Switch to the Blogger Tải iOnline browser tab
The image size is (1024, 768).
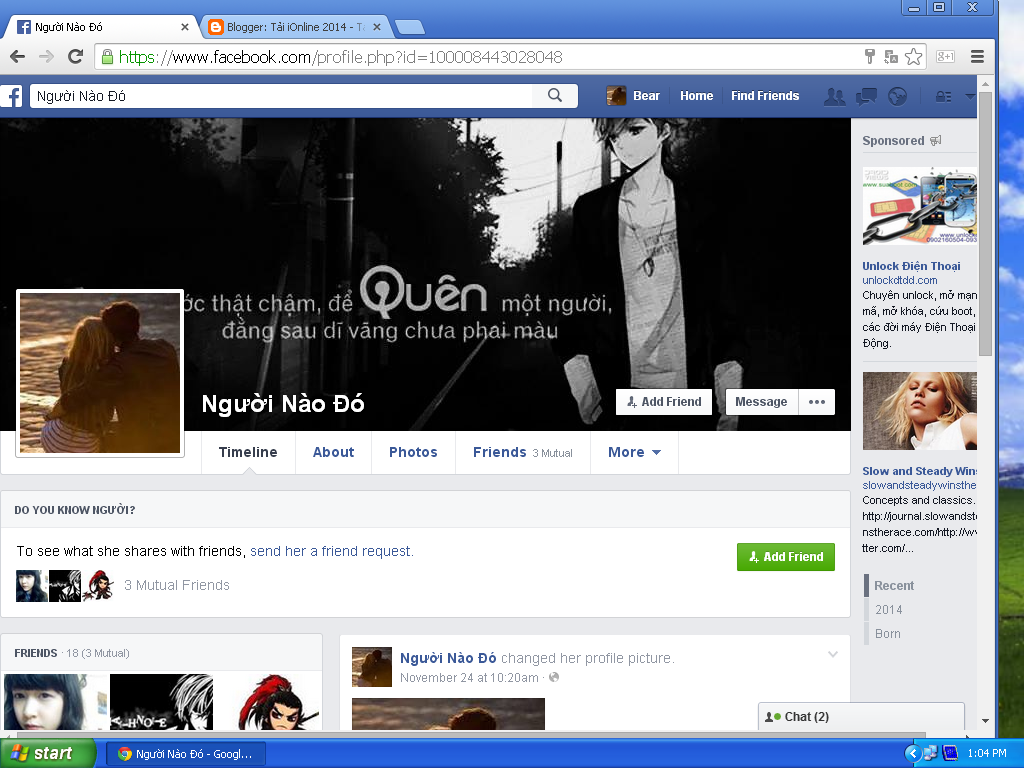pos(295,27)
